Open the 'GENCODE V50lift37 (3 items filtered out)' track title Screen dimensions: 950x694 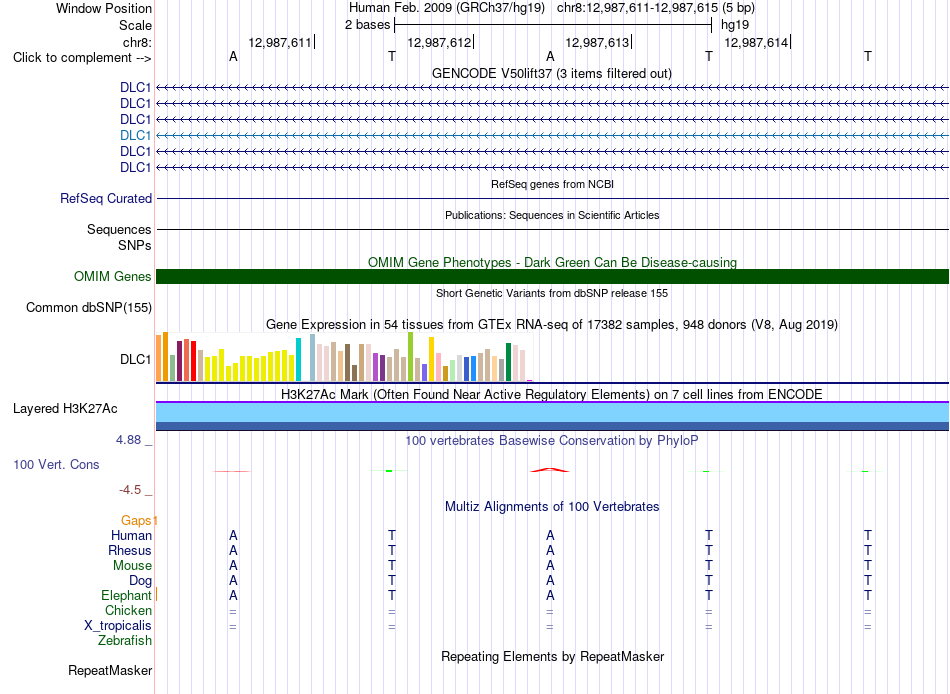[551, 73]
